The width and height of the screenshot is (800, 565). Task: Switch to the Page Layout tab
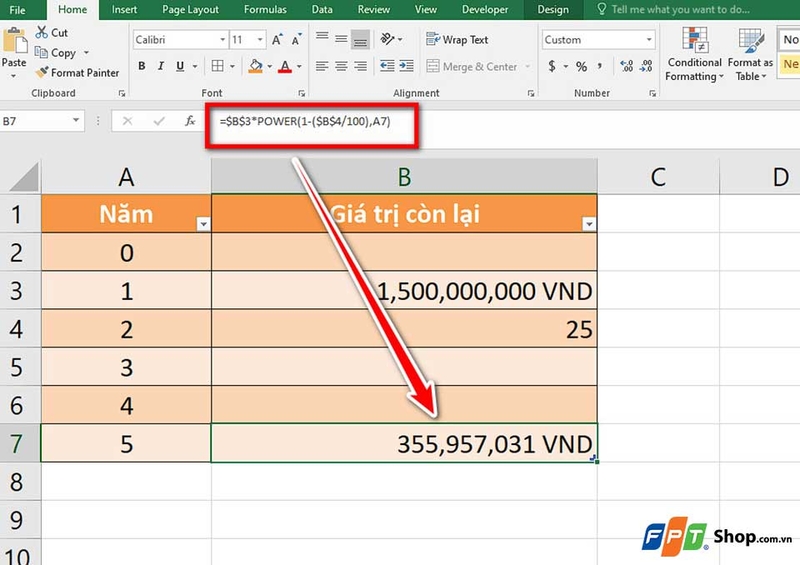click(x=190, y=10)
